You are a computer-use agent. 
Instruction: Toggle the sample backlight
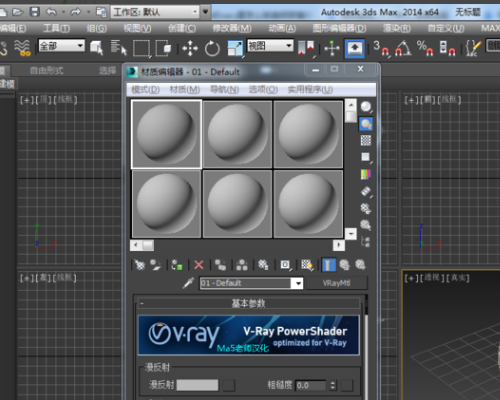coord(366,124)
